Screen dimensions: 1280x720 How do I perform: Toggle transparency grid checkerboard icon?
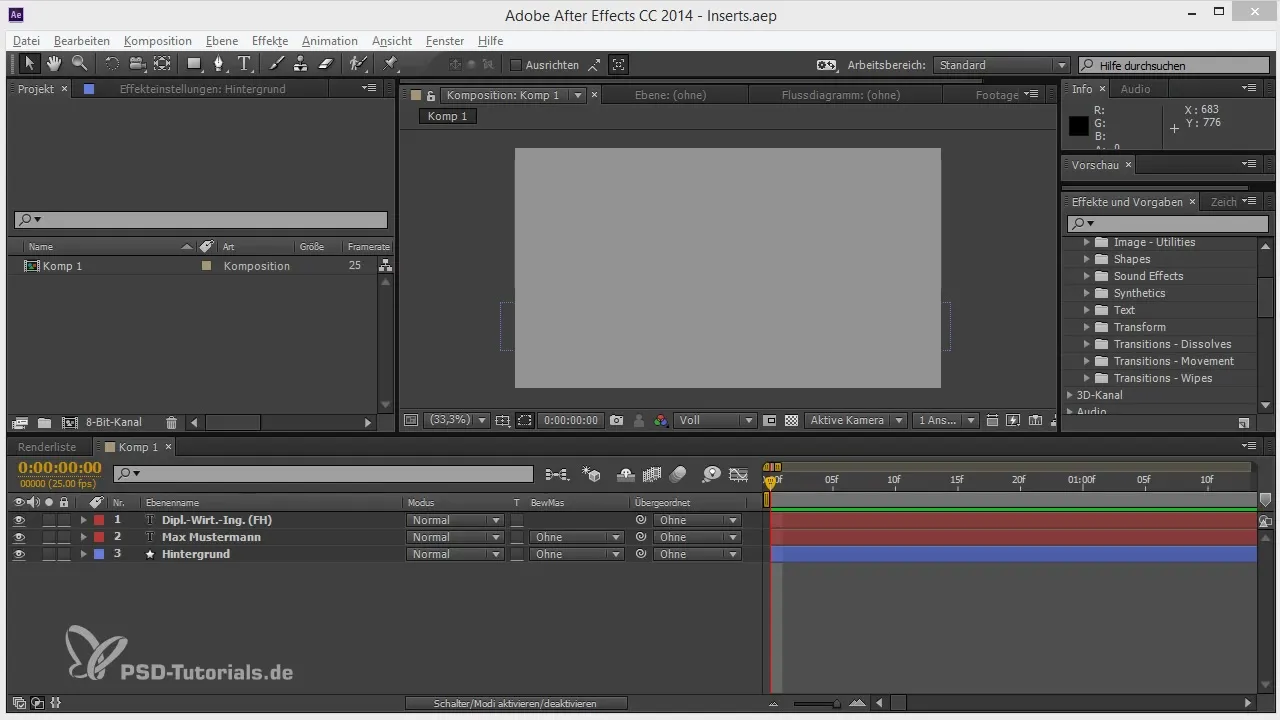tap(791, 421)
